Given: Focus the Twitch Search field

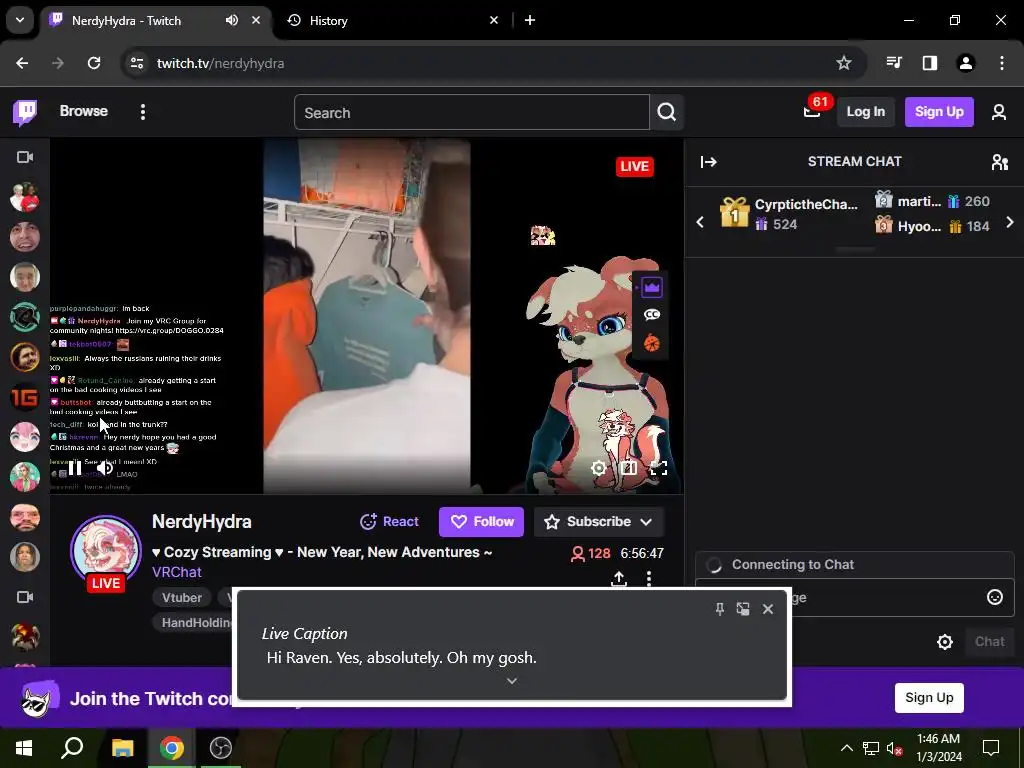Looking at the screenshot, I should point(472,112).
